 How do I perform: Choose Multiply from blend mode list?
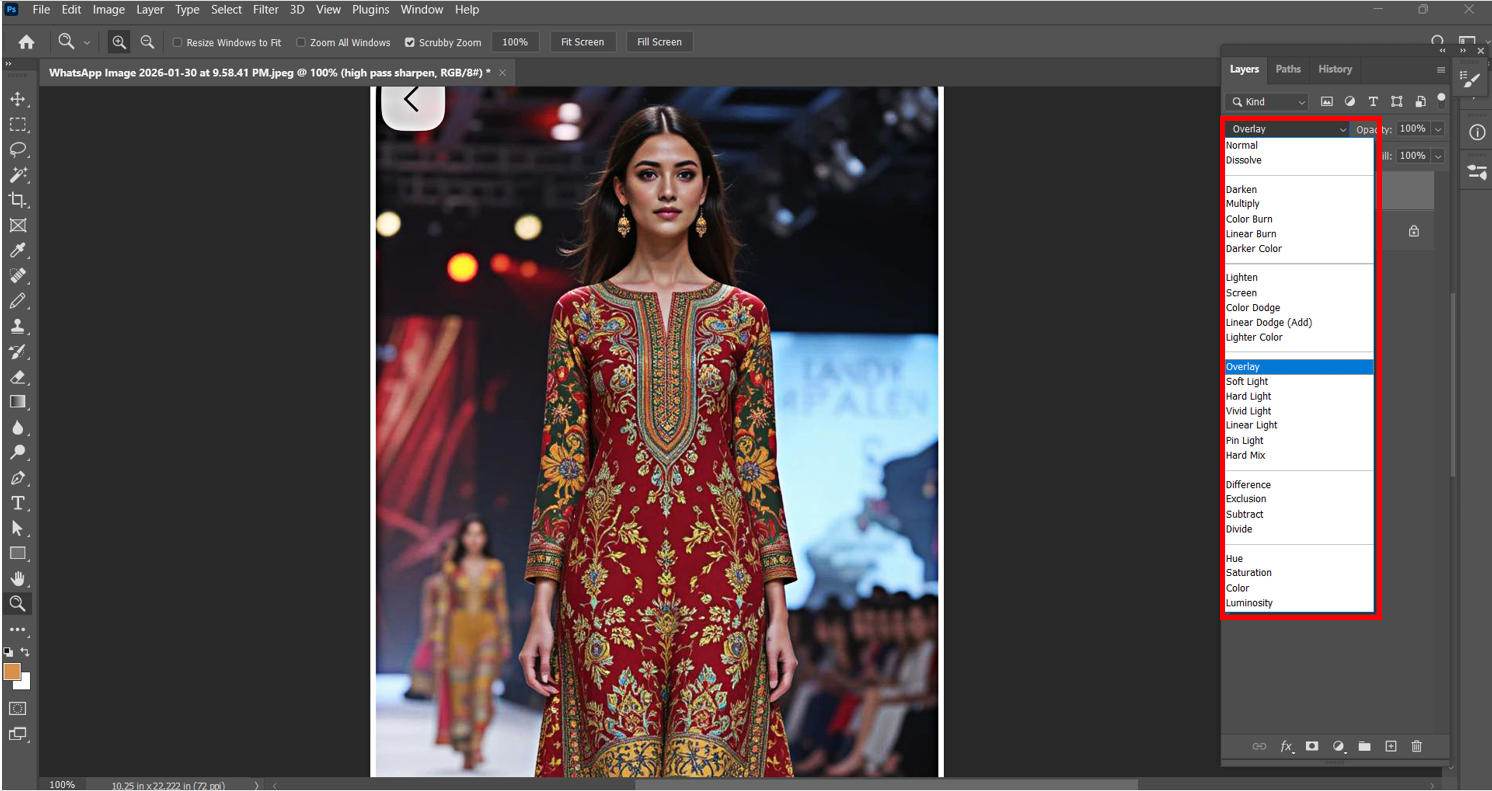pos(1243,204)
